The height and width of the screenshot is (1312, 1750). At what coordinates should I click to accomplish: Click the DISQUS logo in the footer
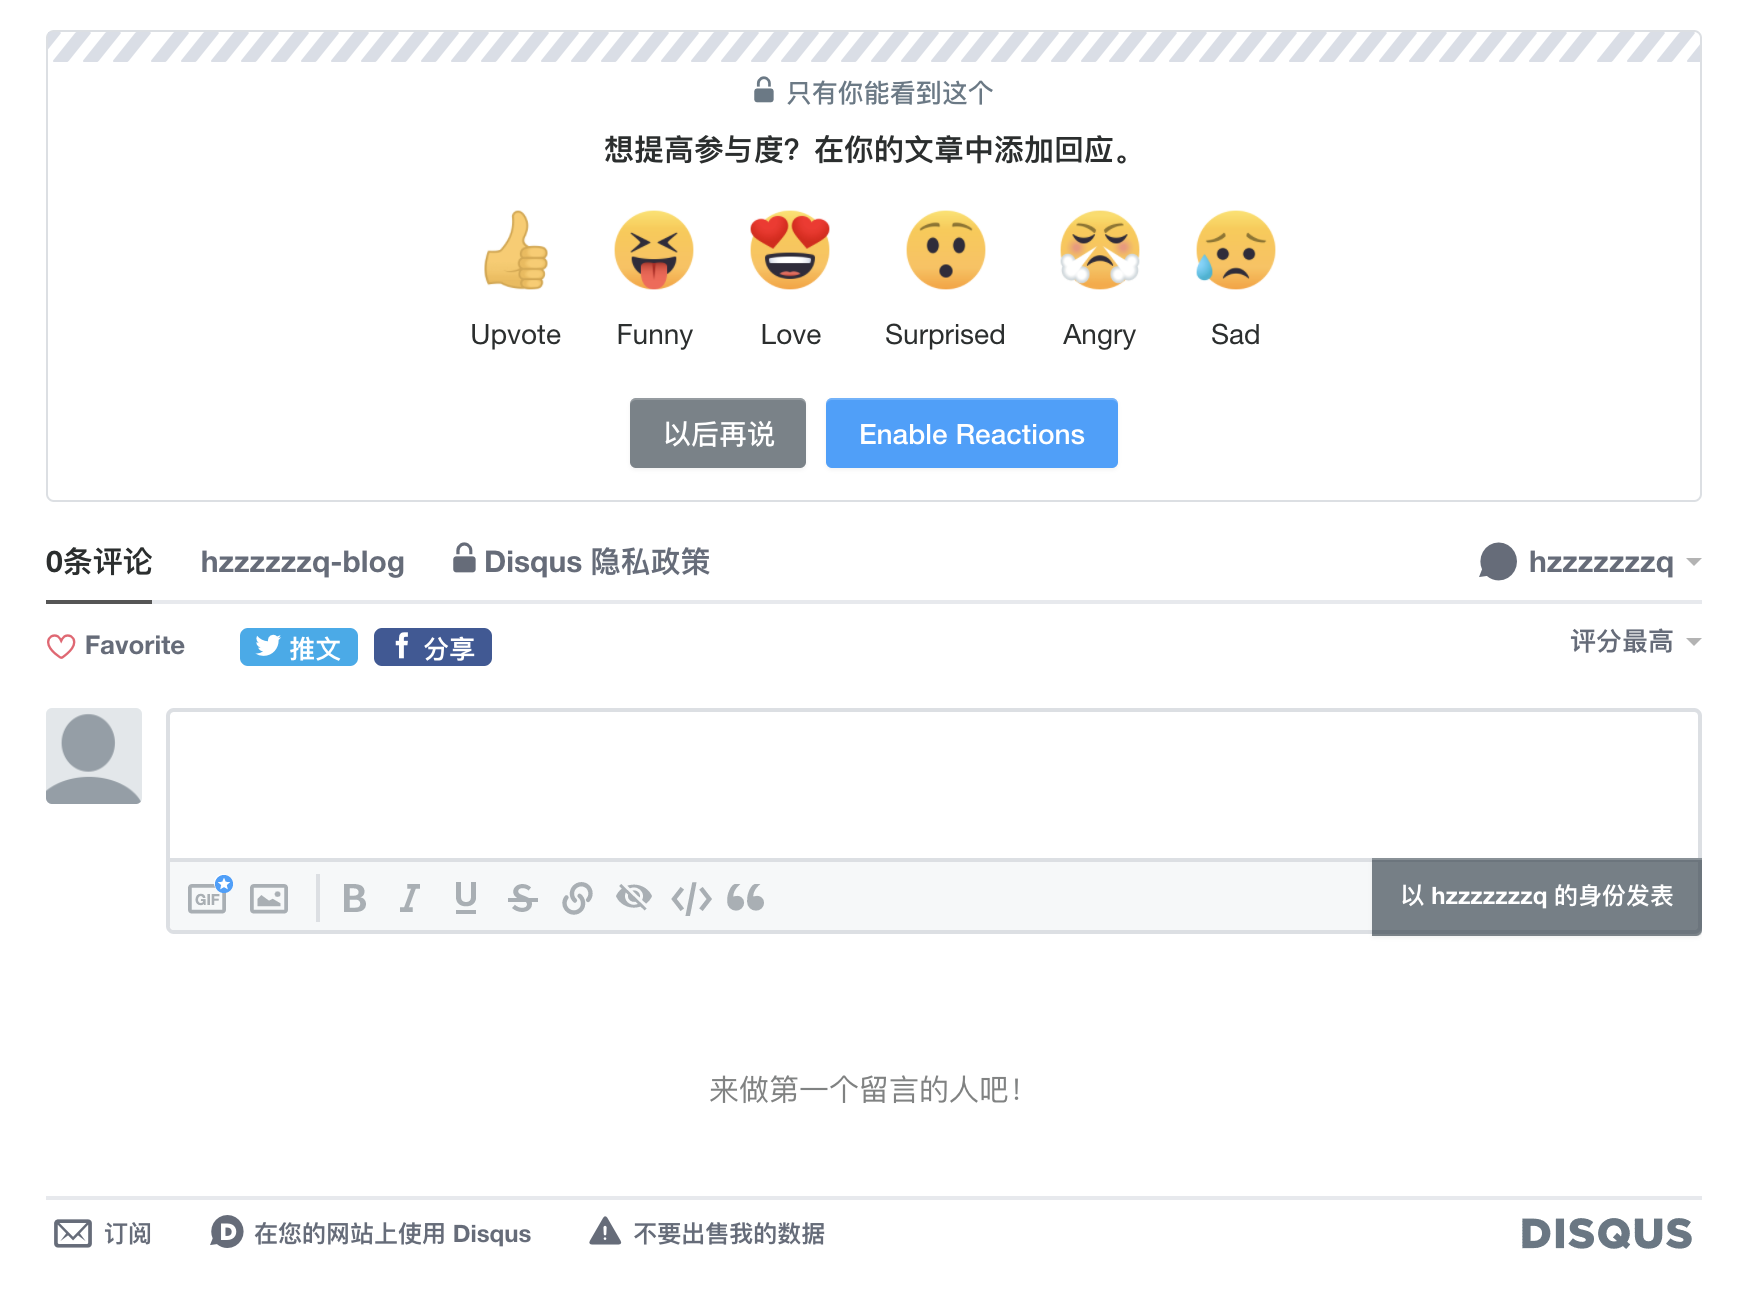(x=1606, y=1233)
